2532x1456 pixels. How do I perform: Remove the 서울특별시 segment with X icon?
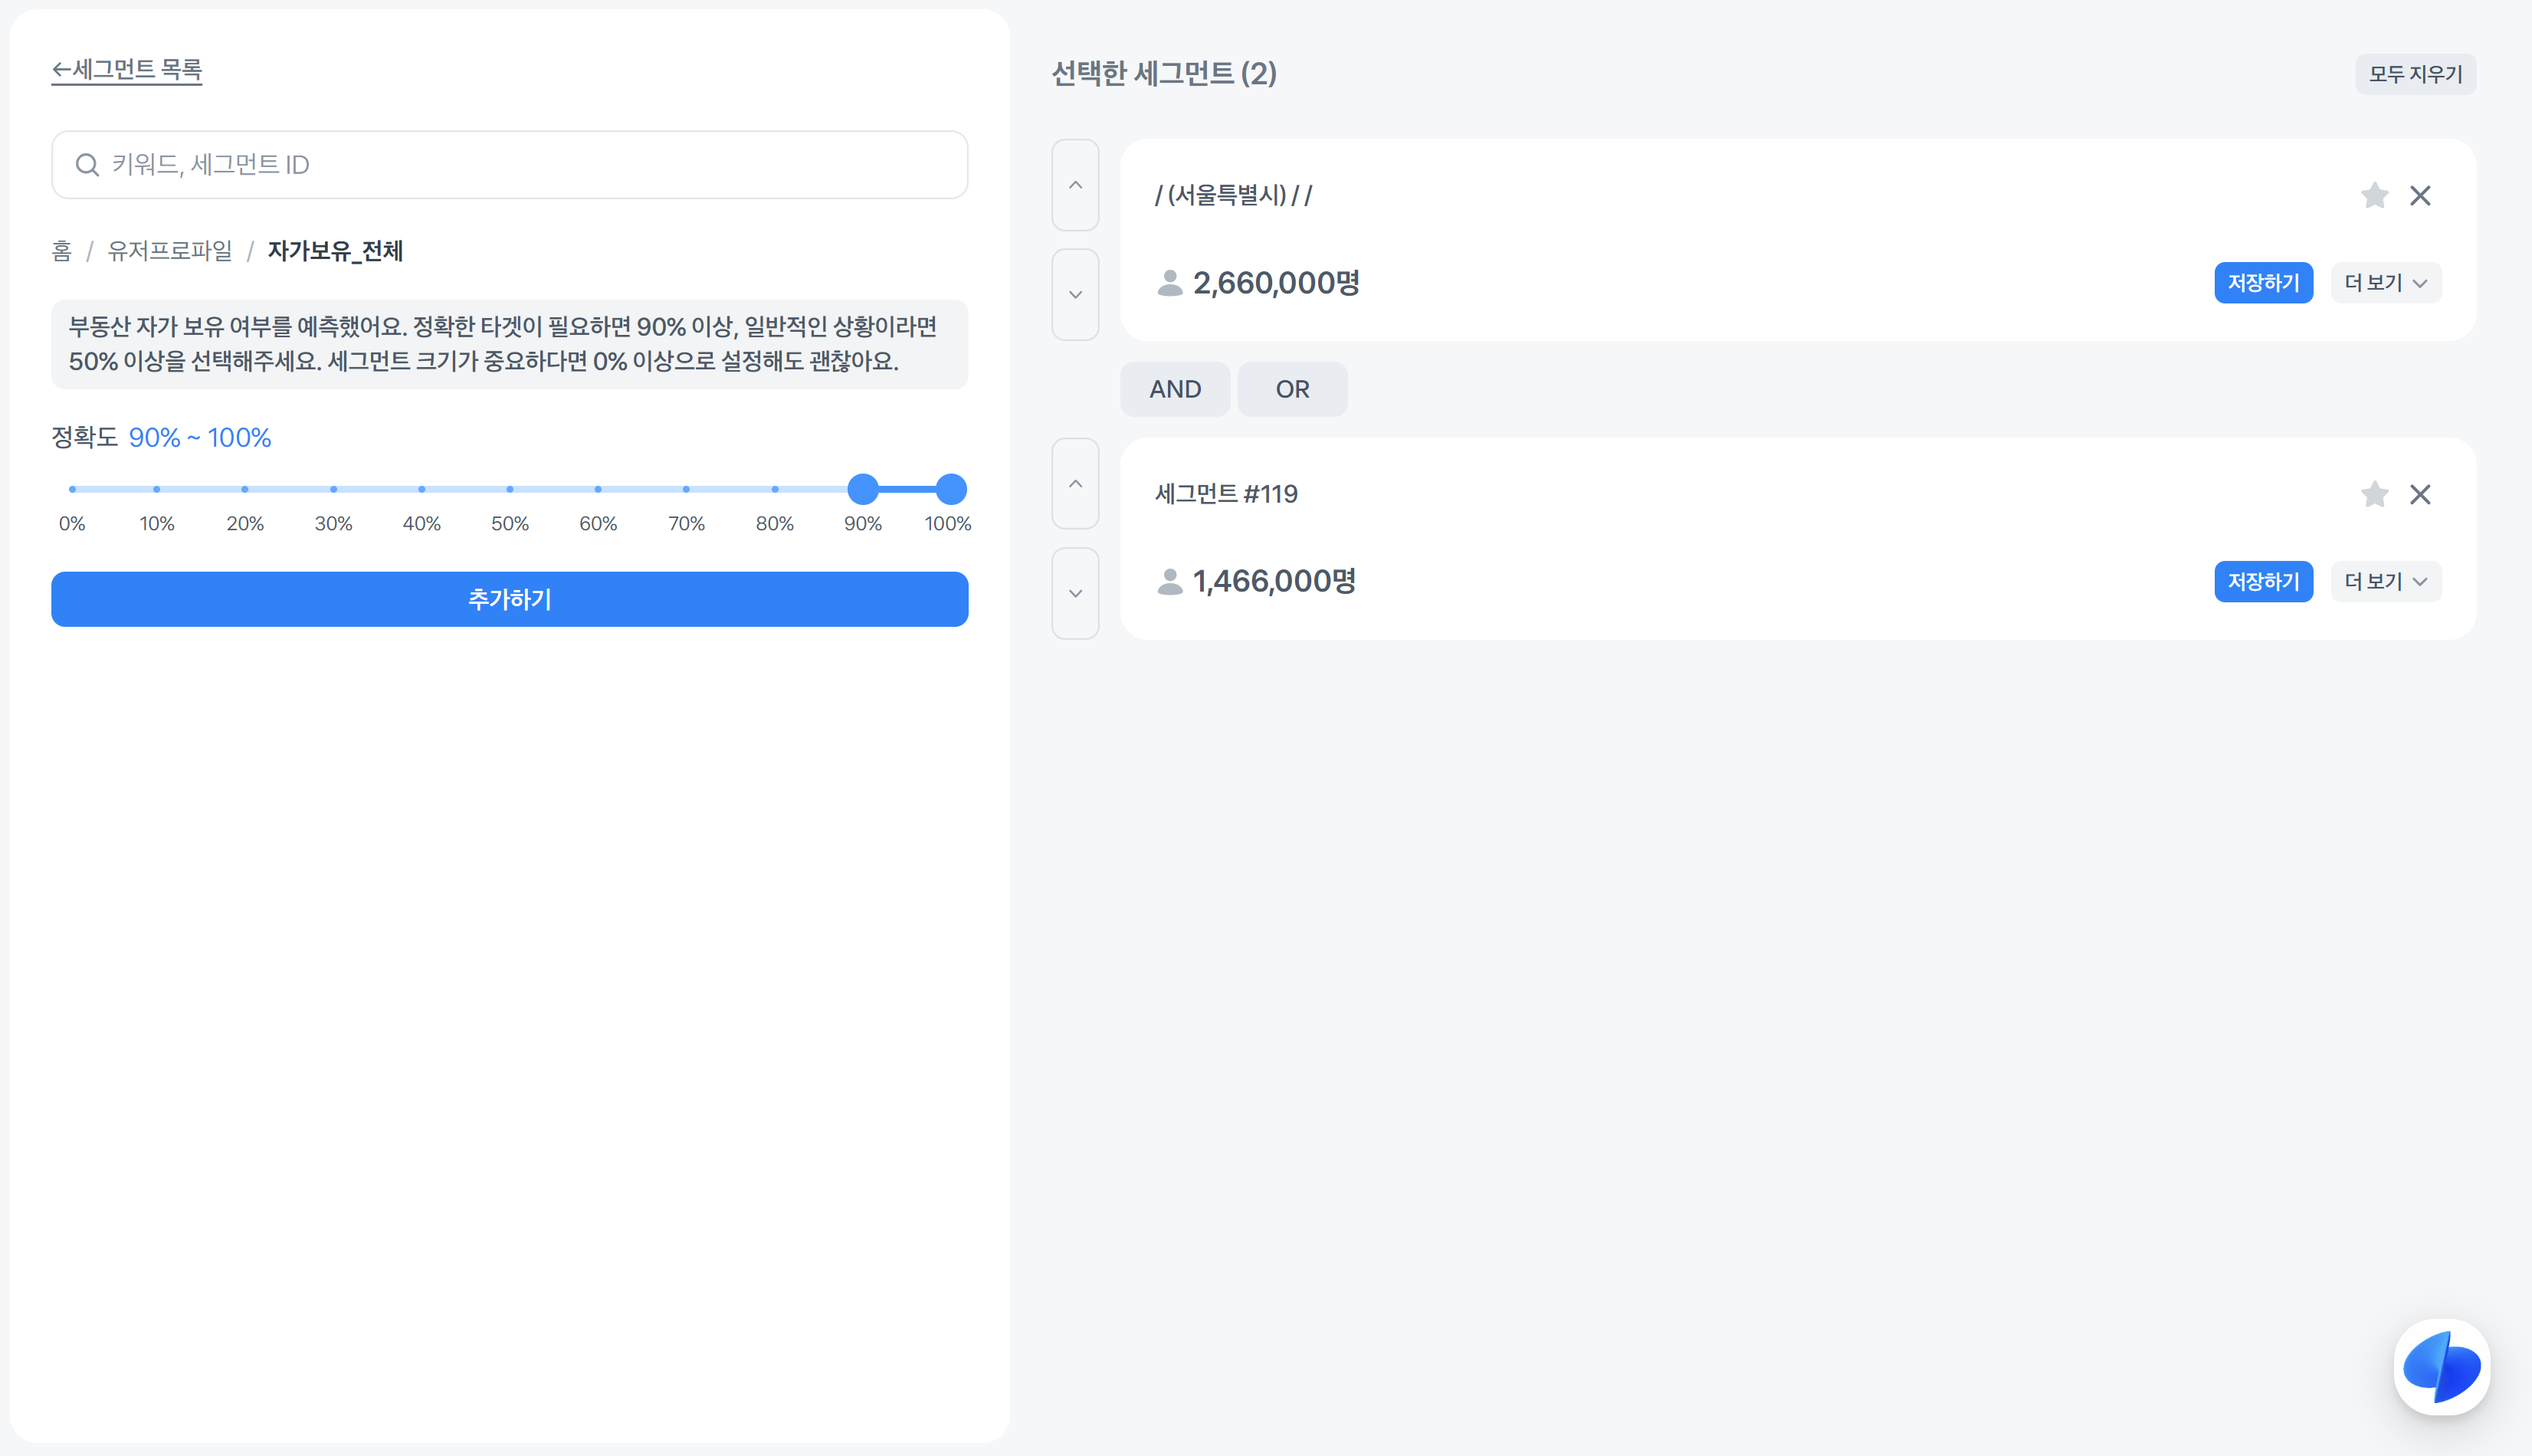pos(2419,195)
